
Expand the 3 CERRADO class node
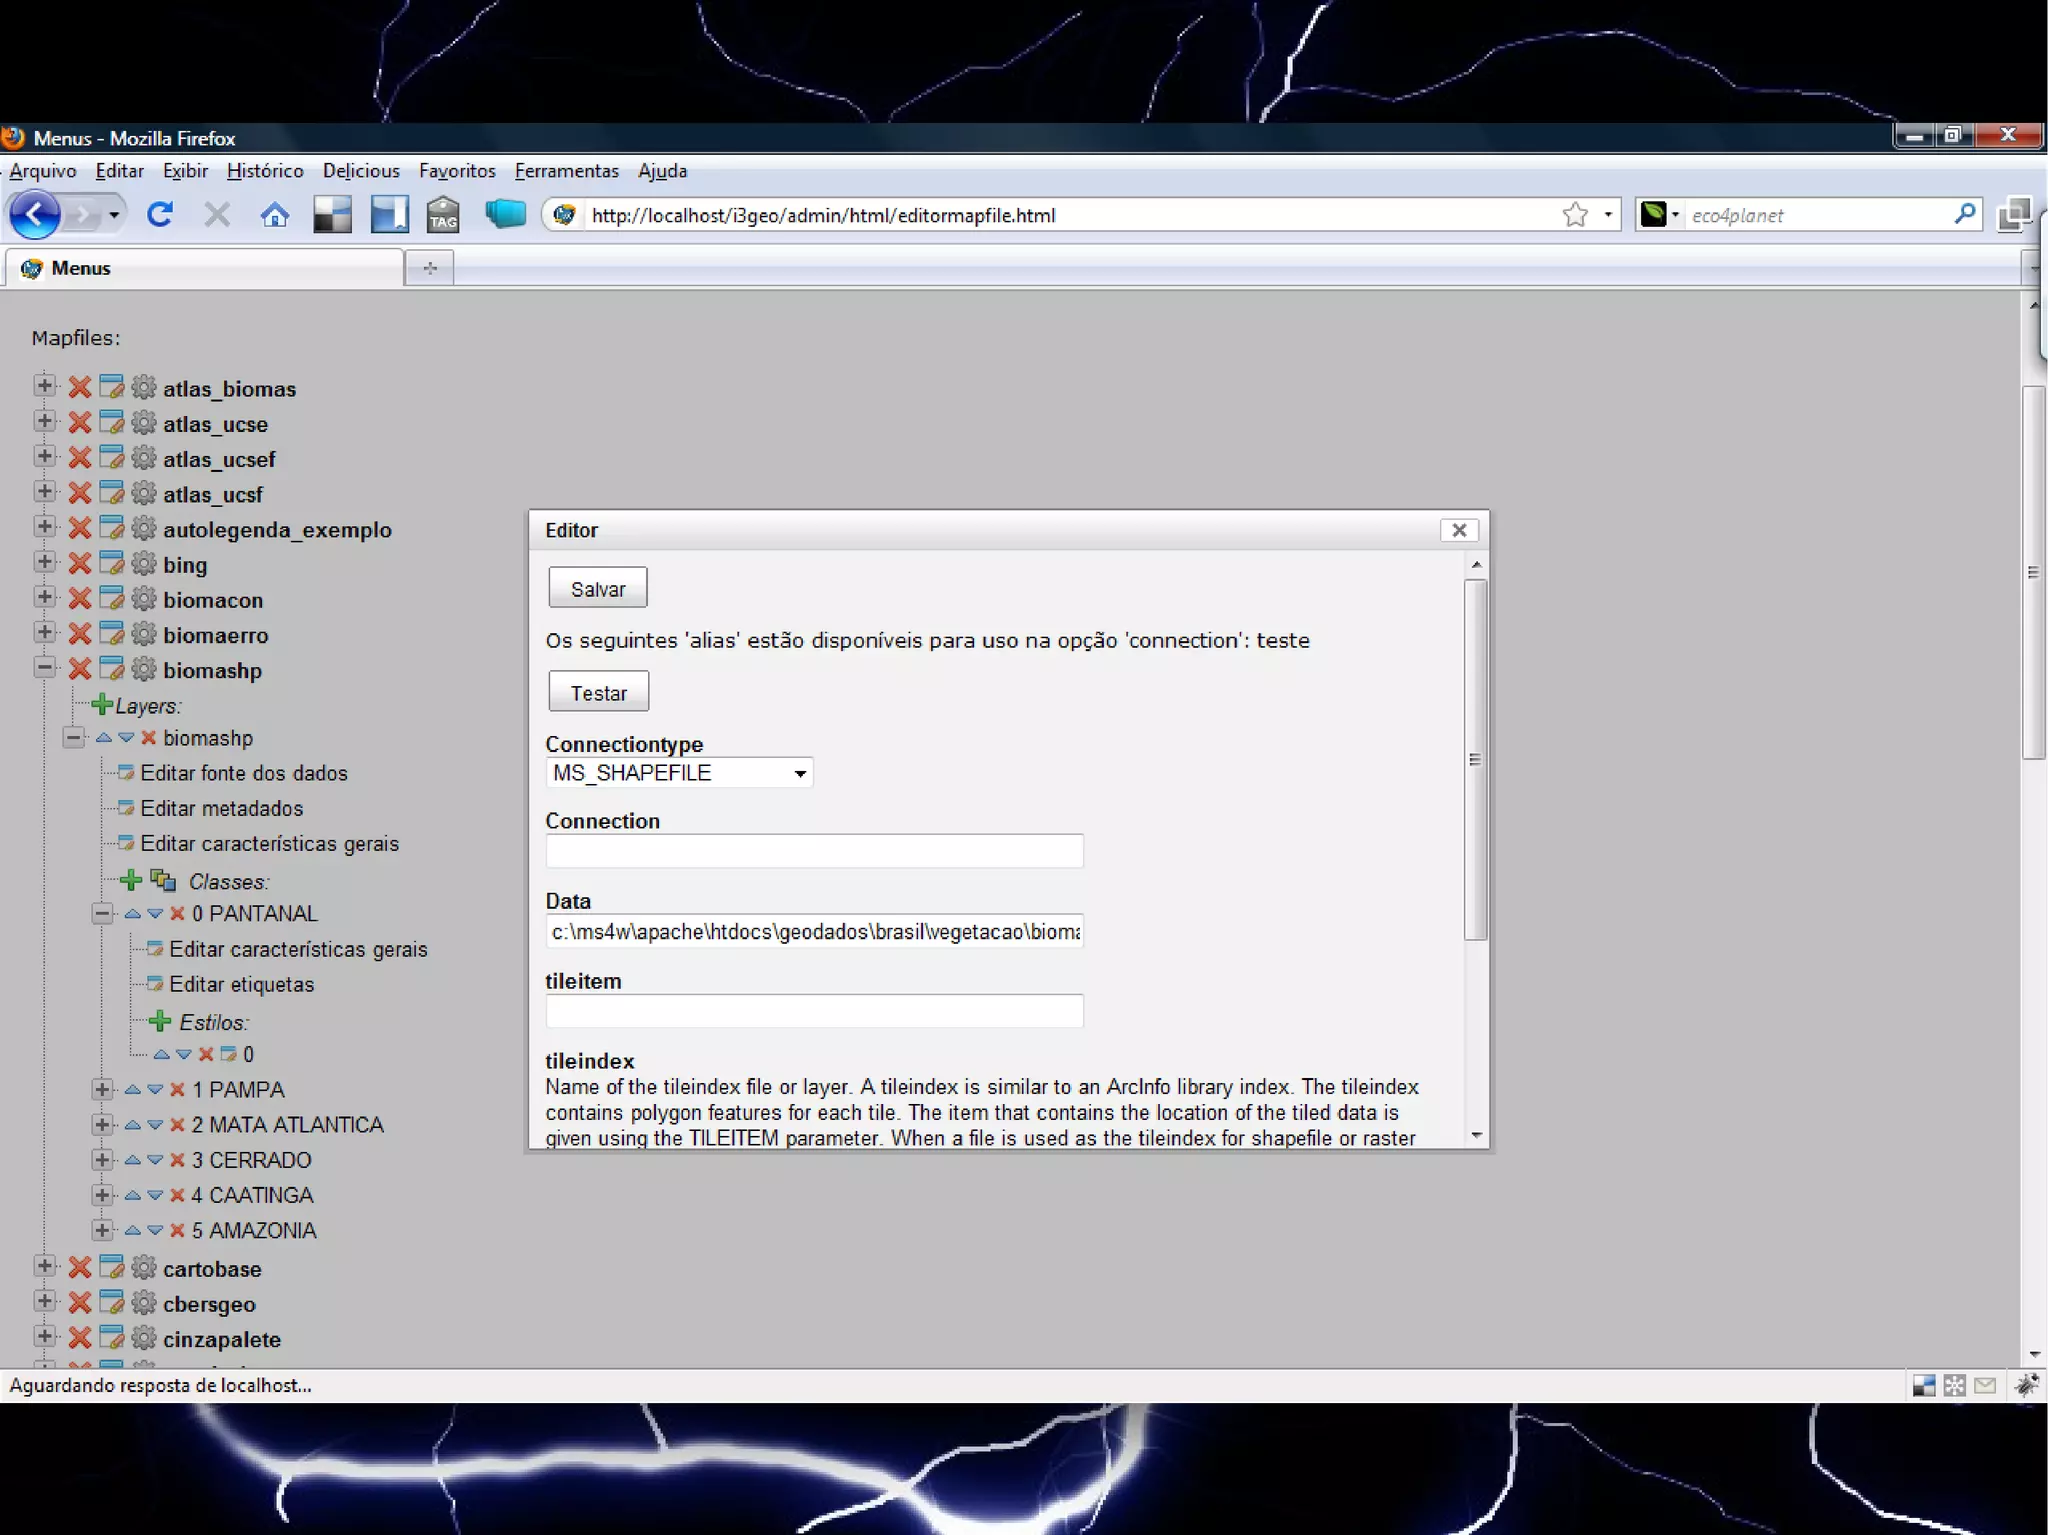102,1159
